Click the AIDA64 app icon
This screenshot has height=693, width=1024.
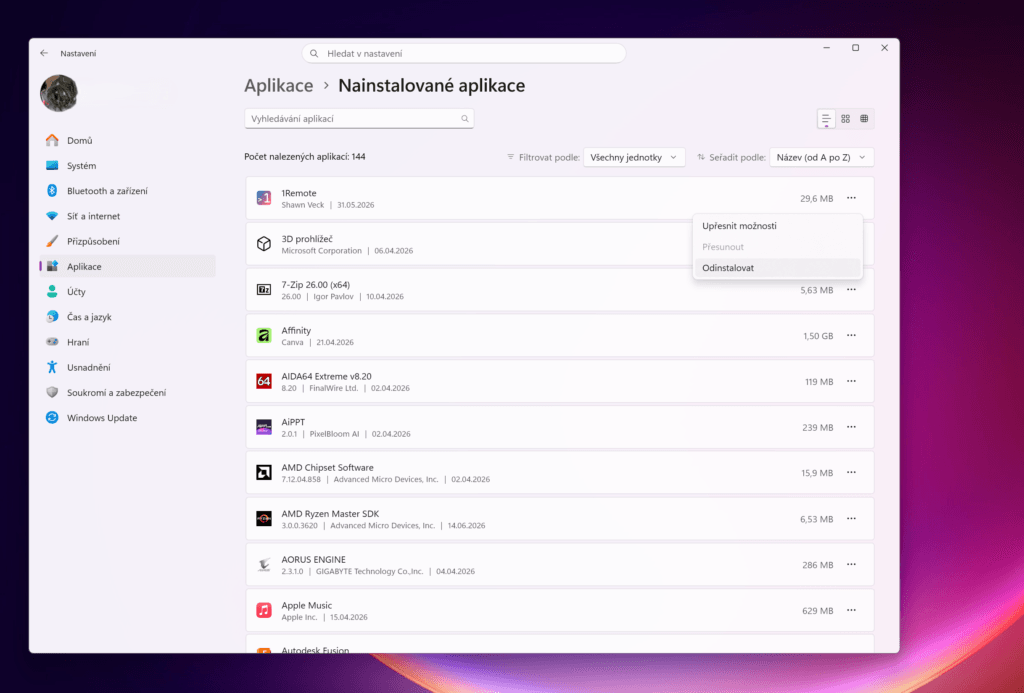coord(264,381)
